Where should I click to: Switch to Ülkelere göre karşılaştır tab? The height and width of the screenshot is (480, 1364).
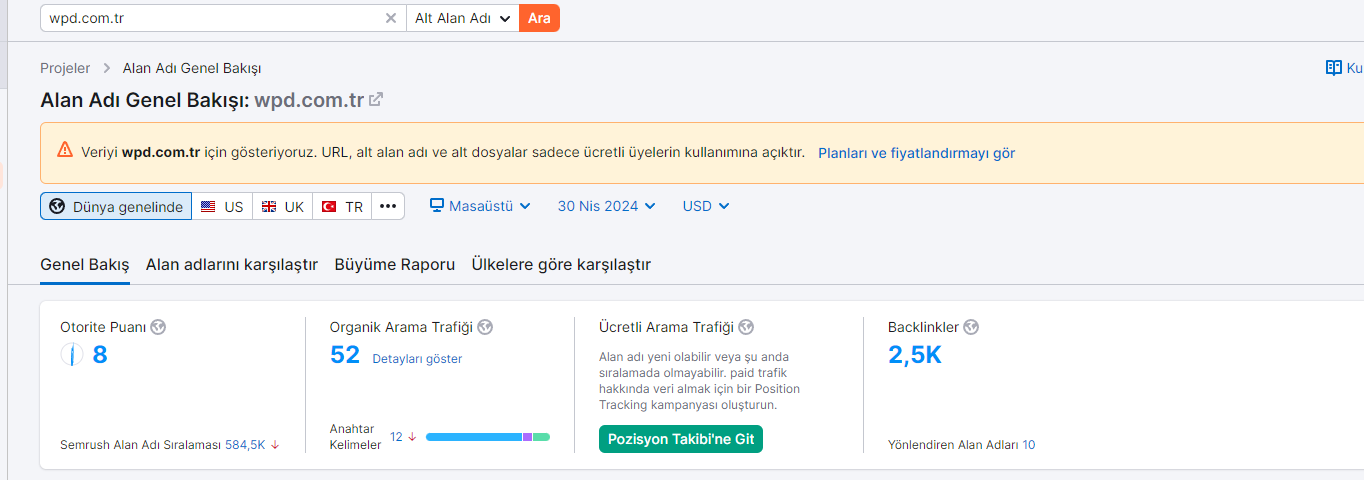click(561, 265)
